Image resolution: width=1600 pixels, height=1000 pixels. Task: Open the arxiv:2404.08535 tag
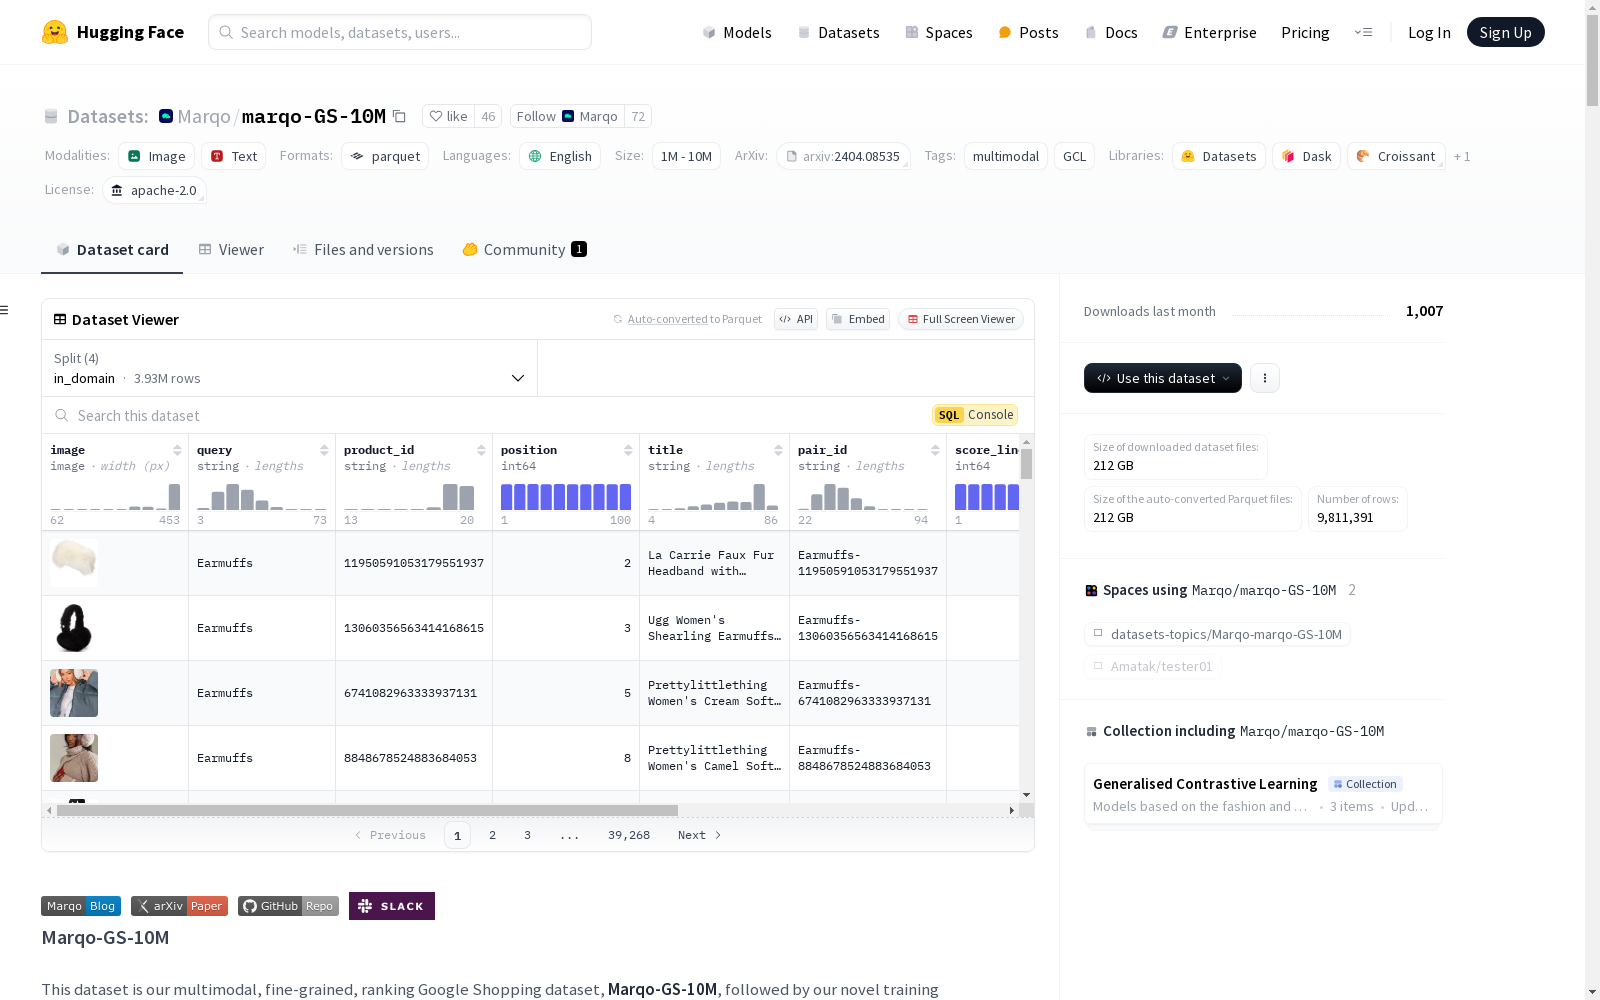pos(843,156)
